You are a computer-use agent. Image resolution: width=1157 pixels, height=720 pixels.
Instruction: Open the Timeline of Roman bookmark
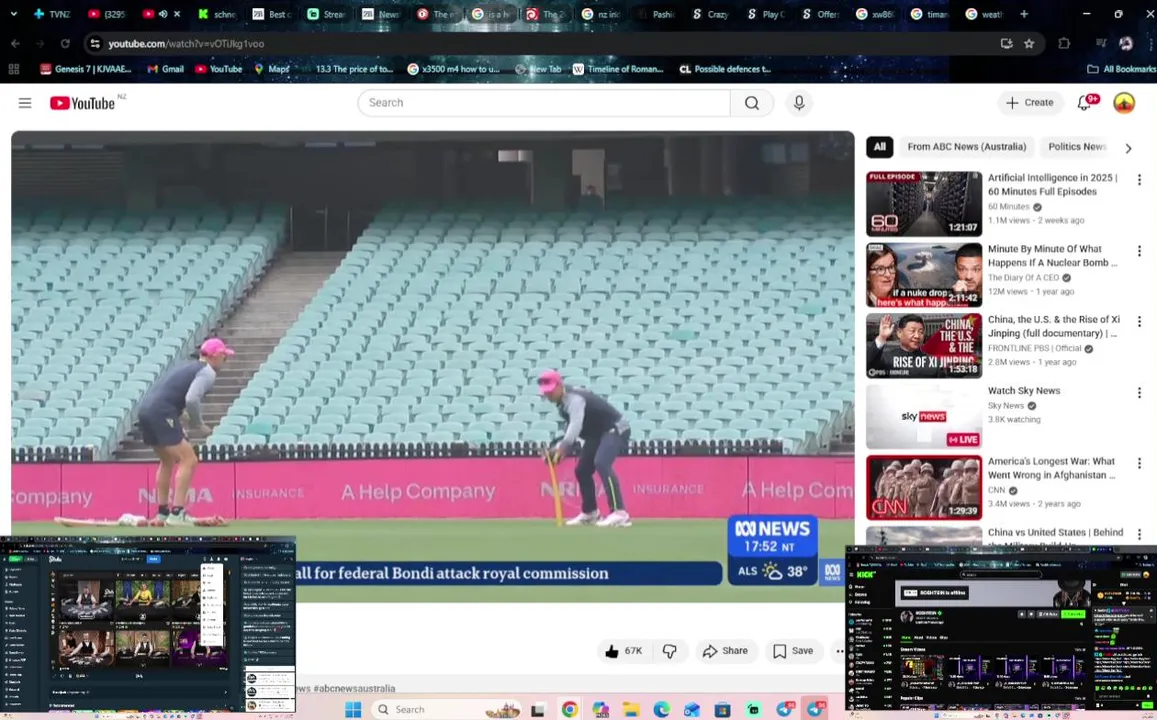coord(618,69)
